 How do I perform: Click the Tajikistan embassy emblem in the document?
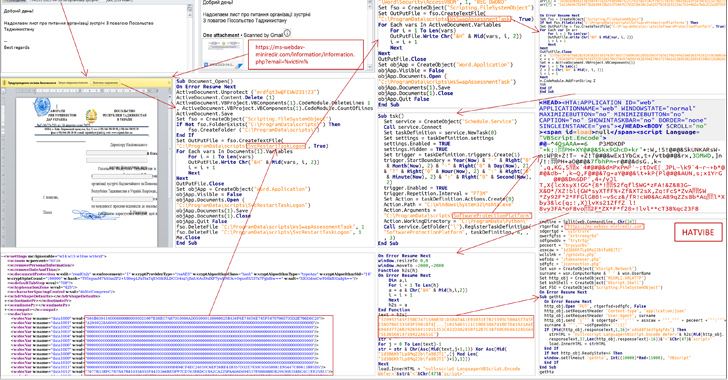pos(91,115)
